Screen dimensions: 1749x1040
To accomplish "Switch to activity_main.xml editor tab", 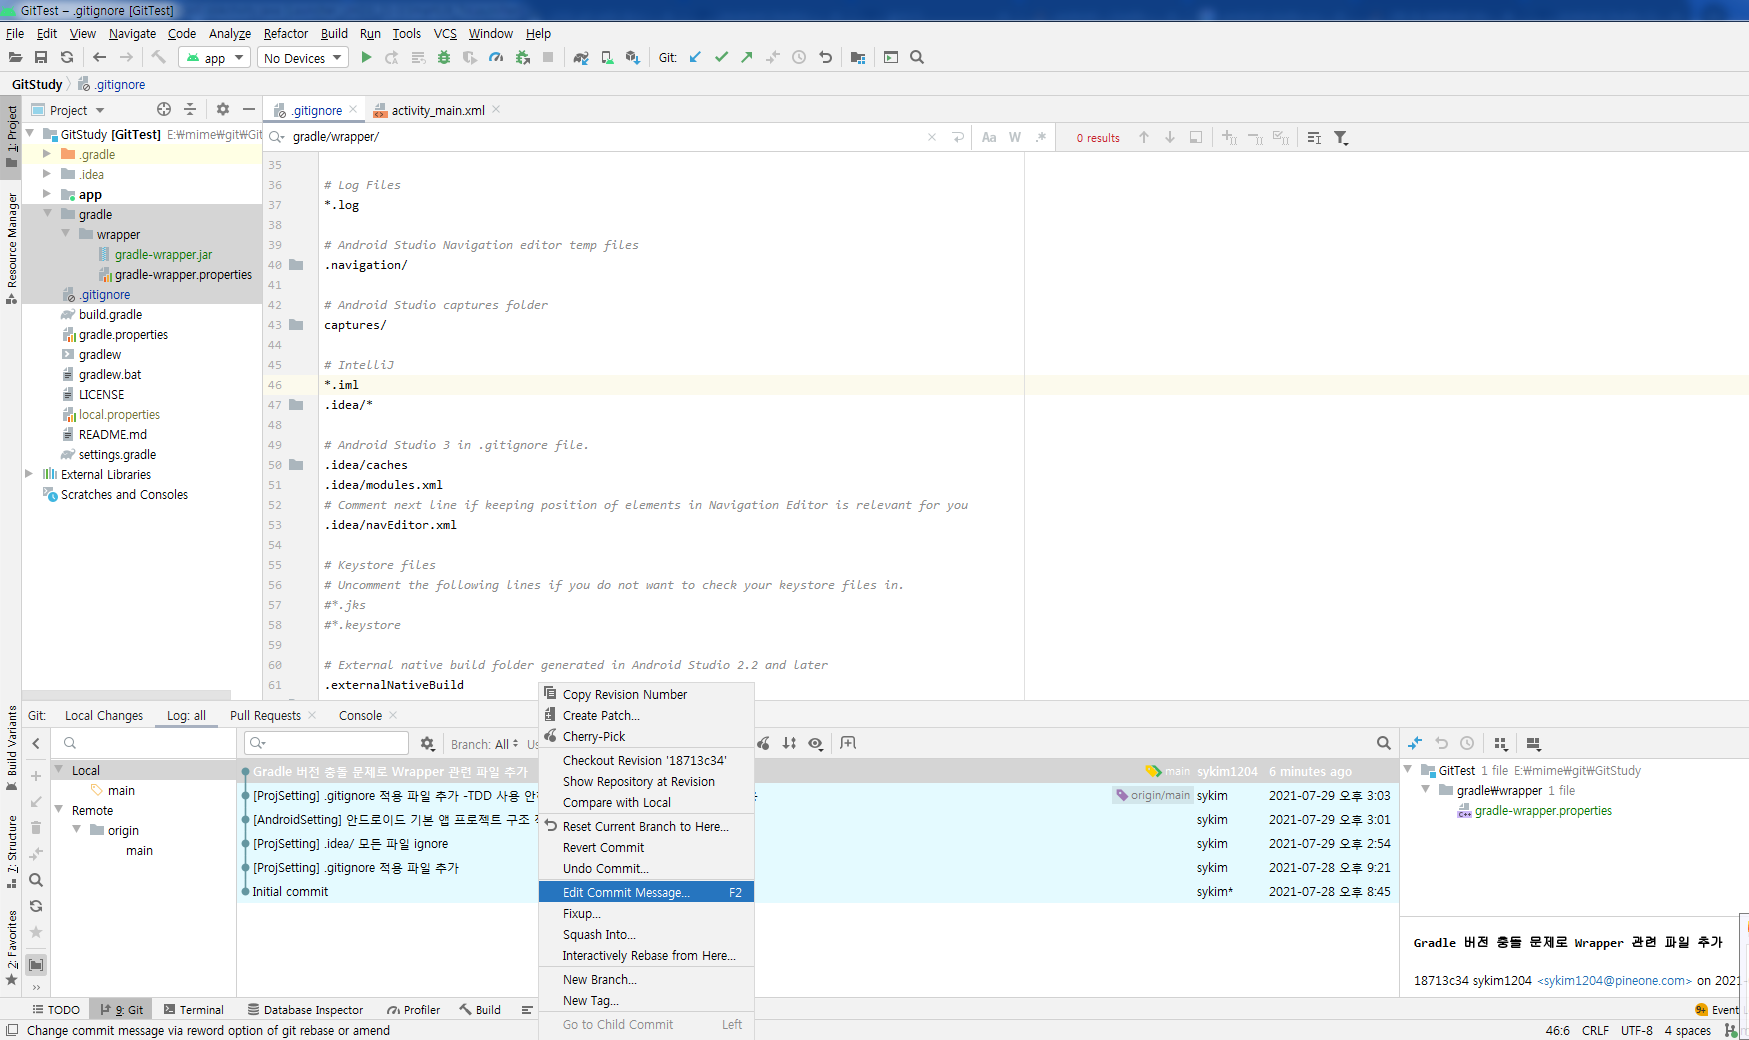I will click(437, 110).
